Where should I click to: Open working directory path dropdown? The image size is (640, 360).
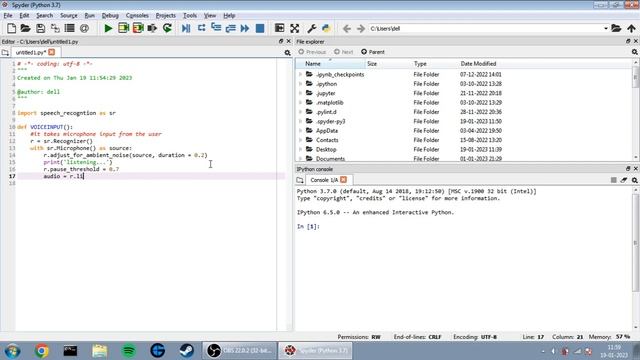pos(606,29)
